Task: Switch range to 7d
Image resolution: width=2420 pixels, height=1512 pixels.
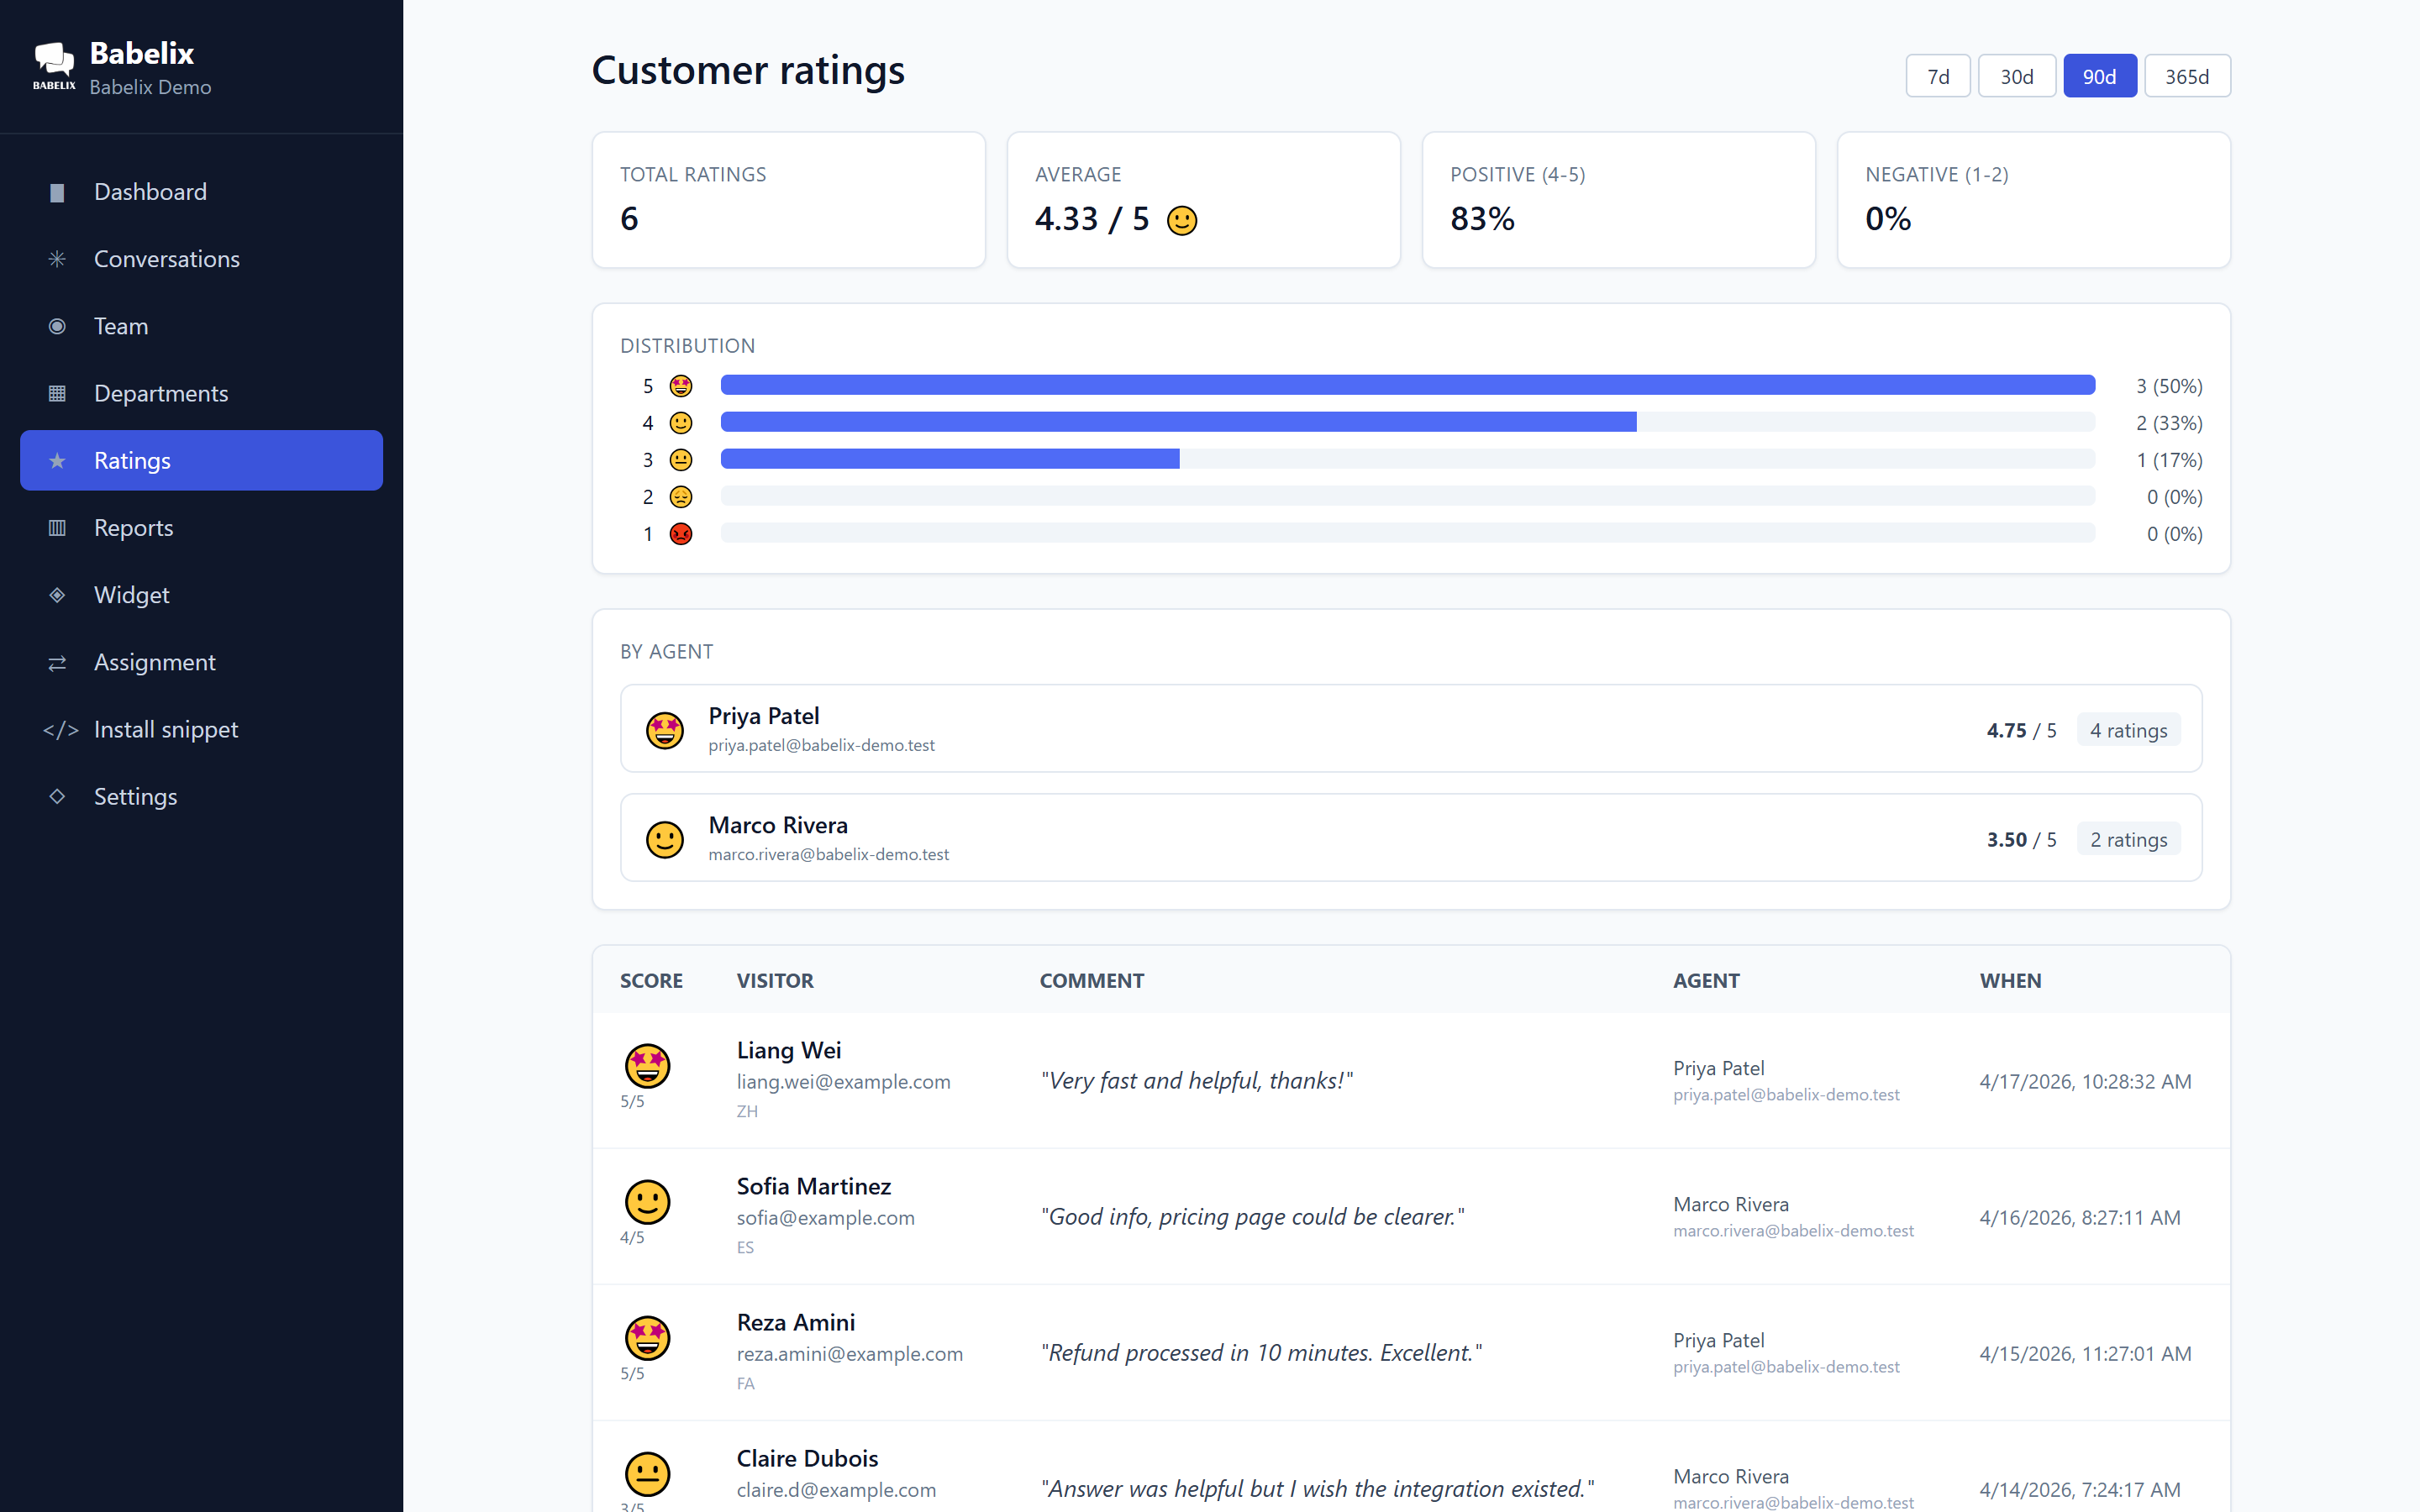Action: coord(1938,76)
